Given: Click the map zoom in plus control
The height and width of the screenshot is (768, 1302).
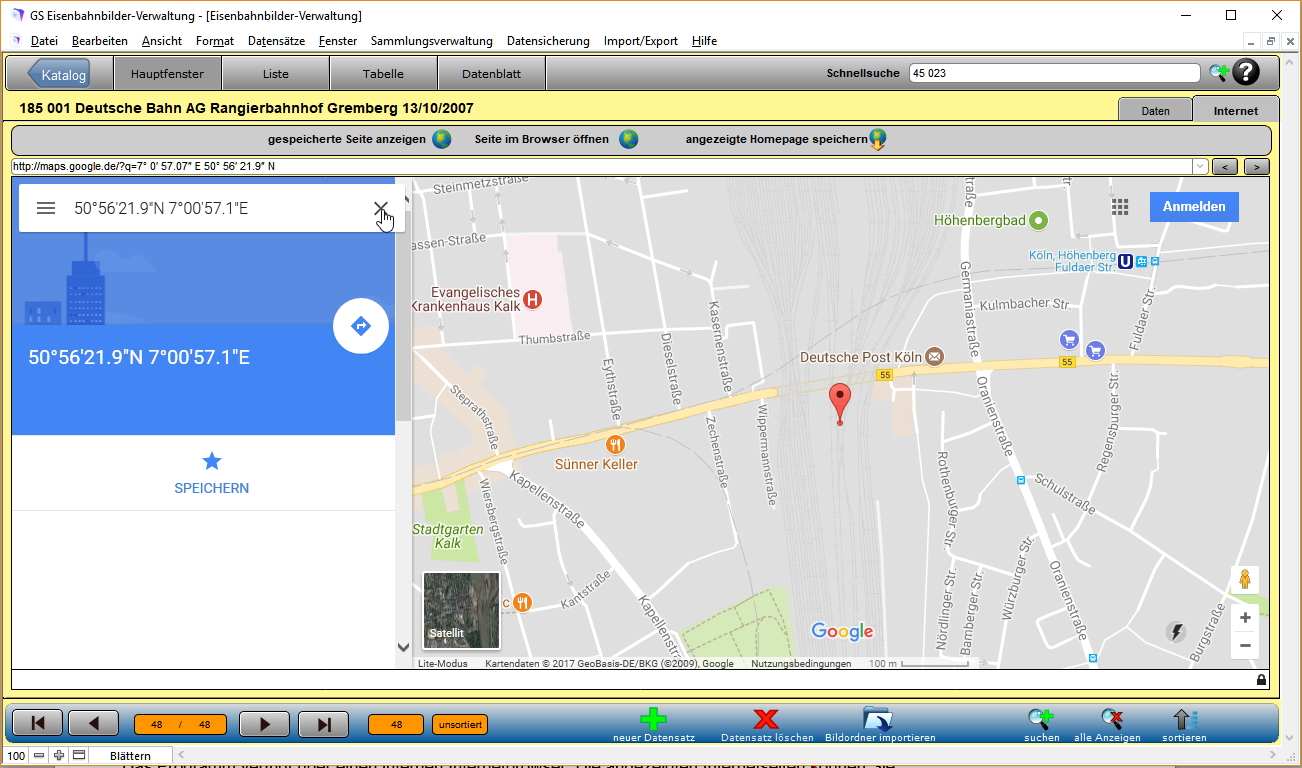Looking at the screenshot, I should tap(1245, 618).
